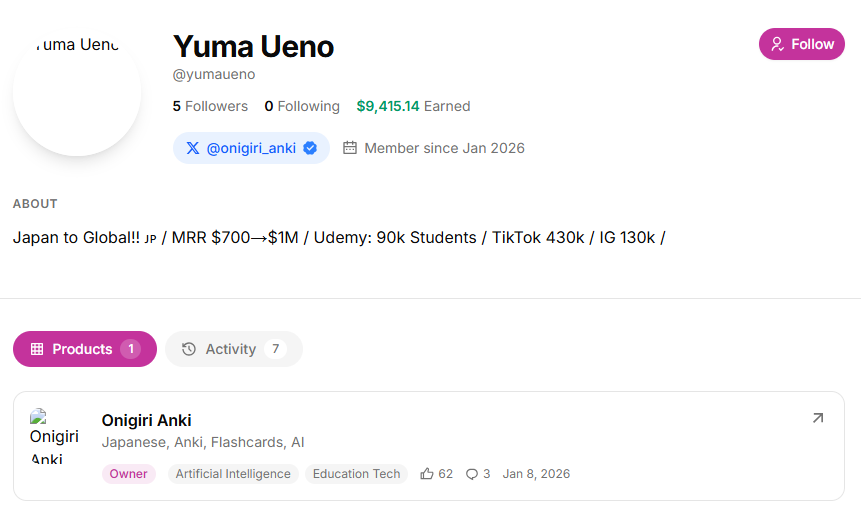The height and width of the screenshot is (514, 861).
Task: Switch to the Products tab
Action: [x=85, y=349]
